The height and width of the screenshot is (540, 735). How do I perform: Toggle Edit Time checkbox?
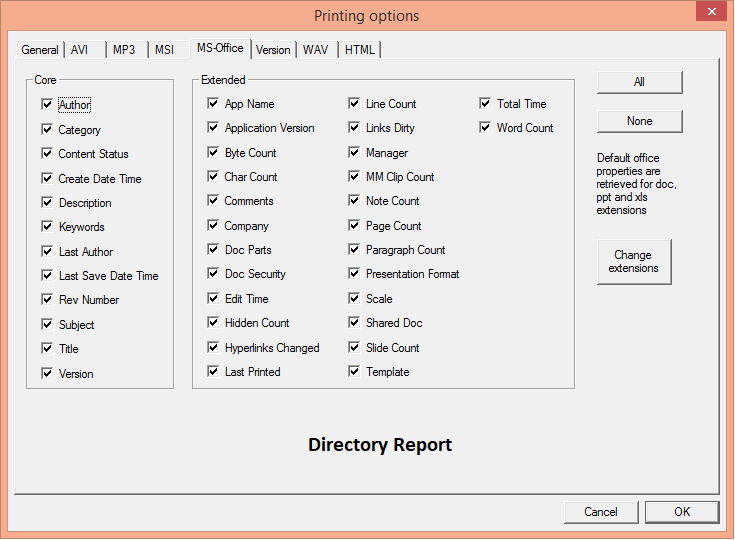click(x=213, y=298)
